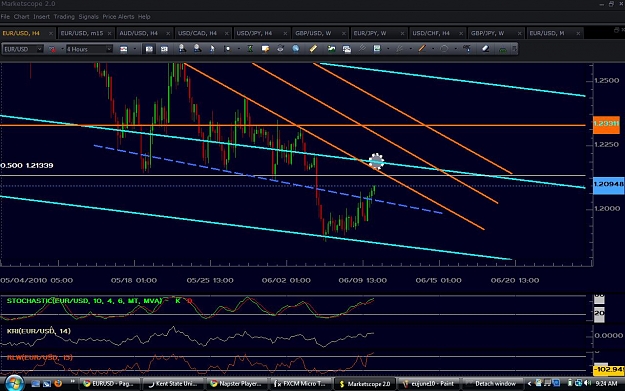Screen dimensions: 625x391
Task: Click the blue save template icon
Action: [377, 49]
